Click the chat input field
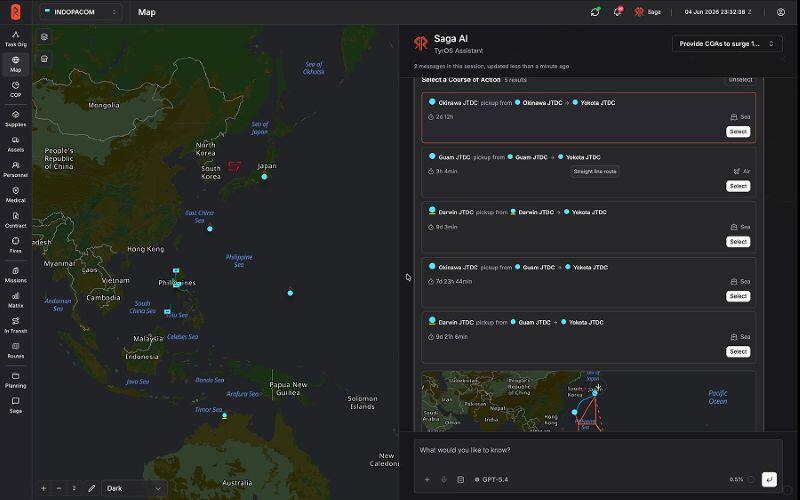Screen dimensions: 800x500 (598, 450)
